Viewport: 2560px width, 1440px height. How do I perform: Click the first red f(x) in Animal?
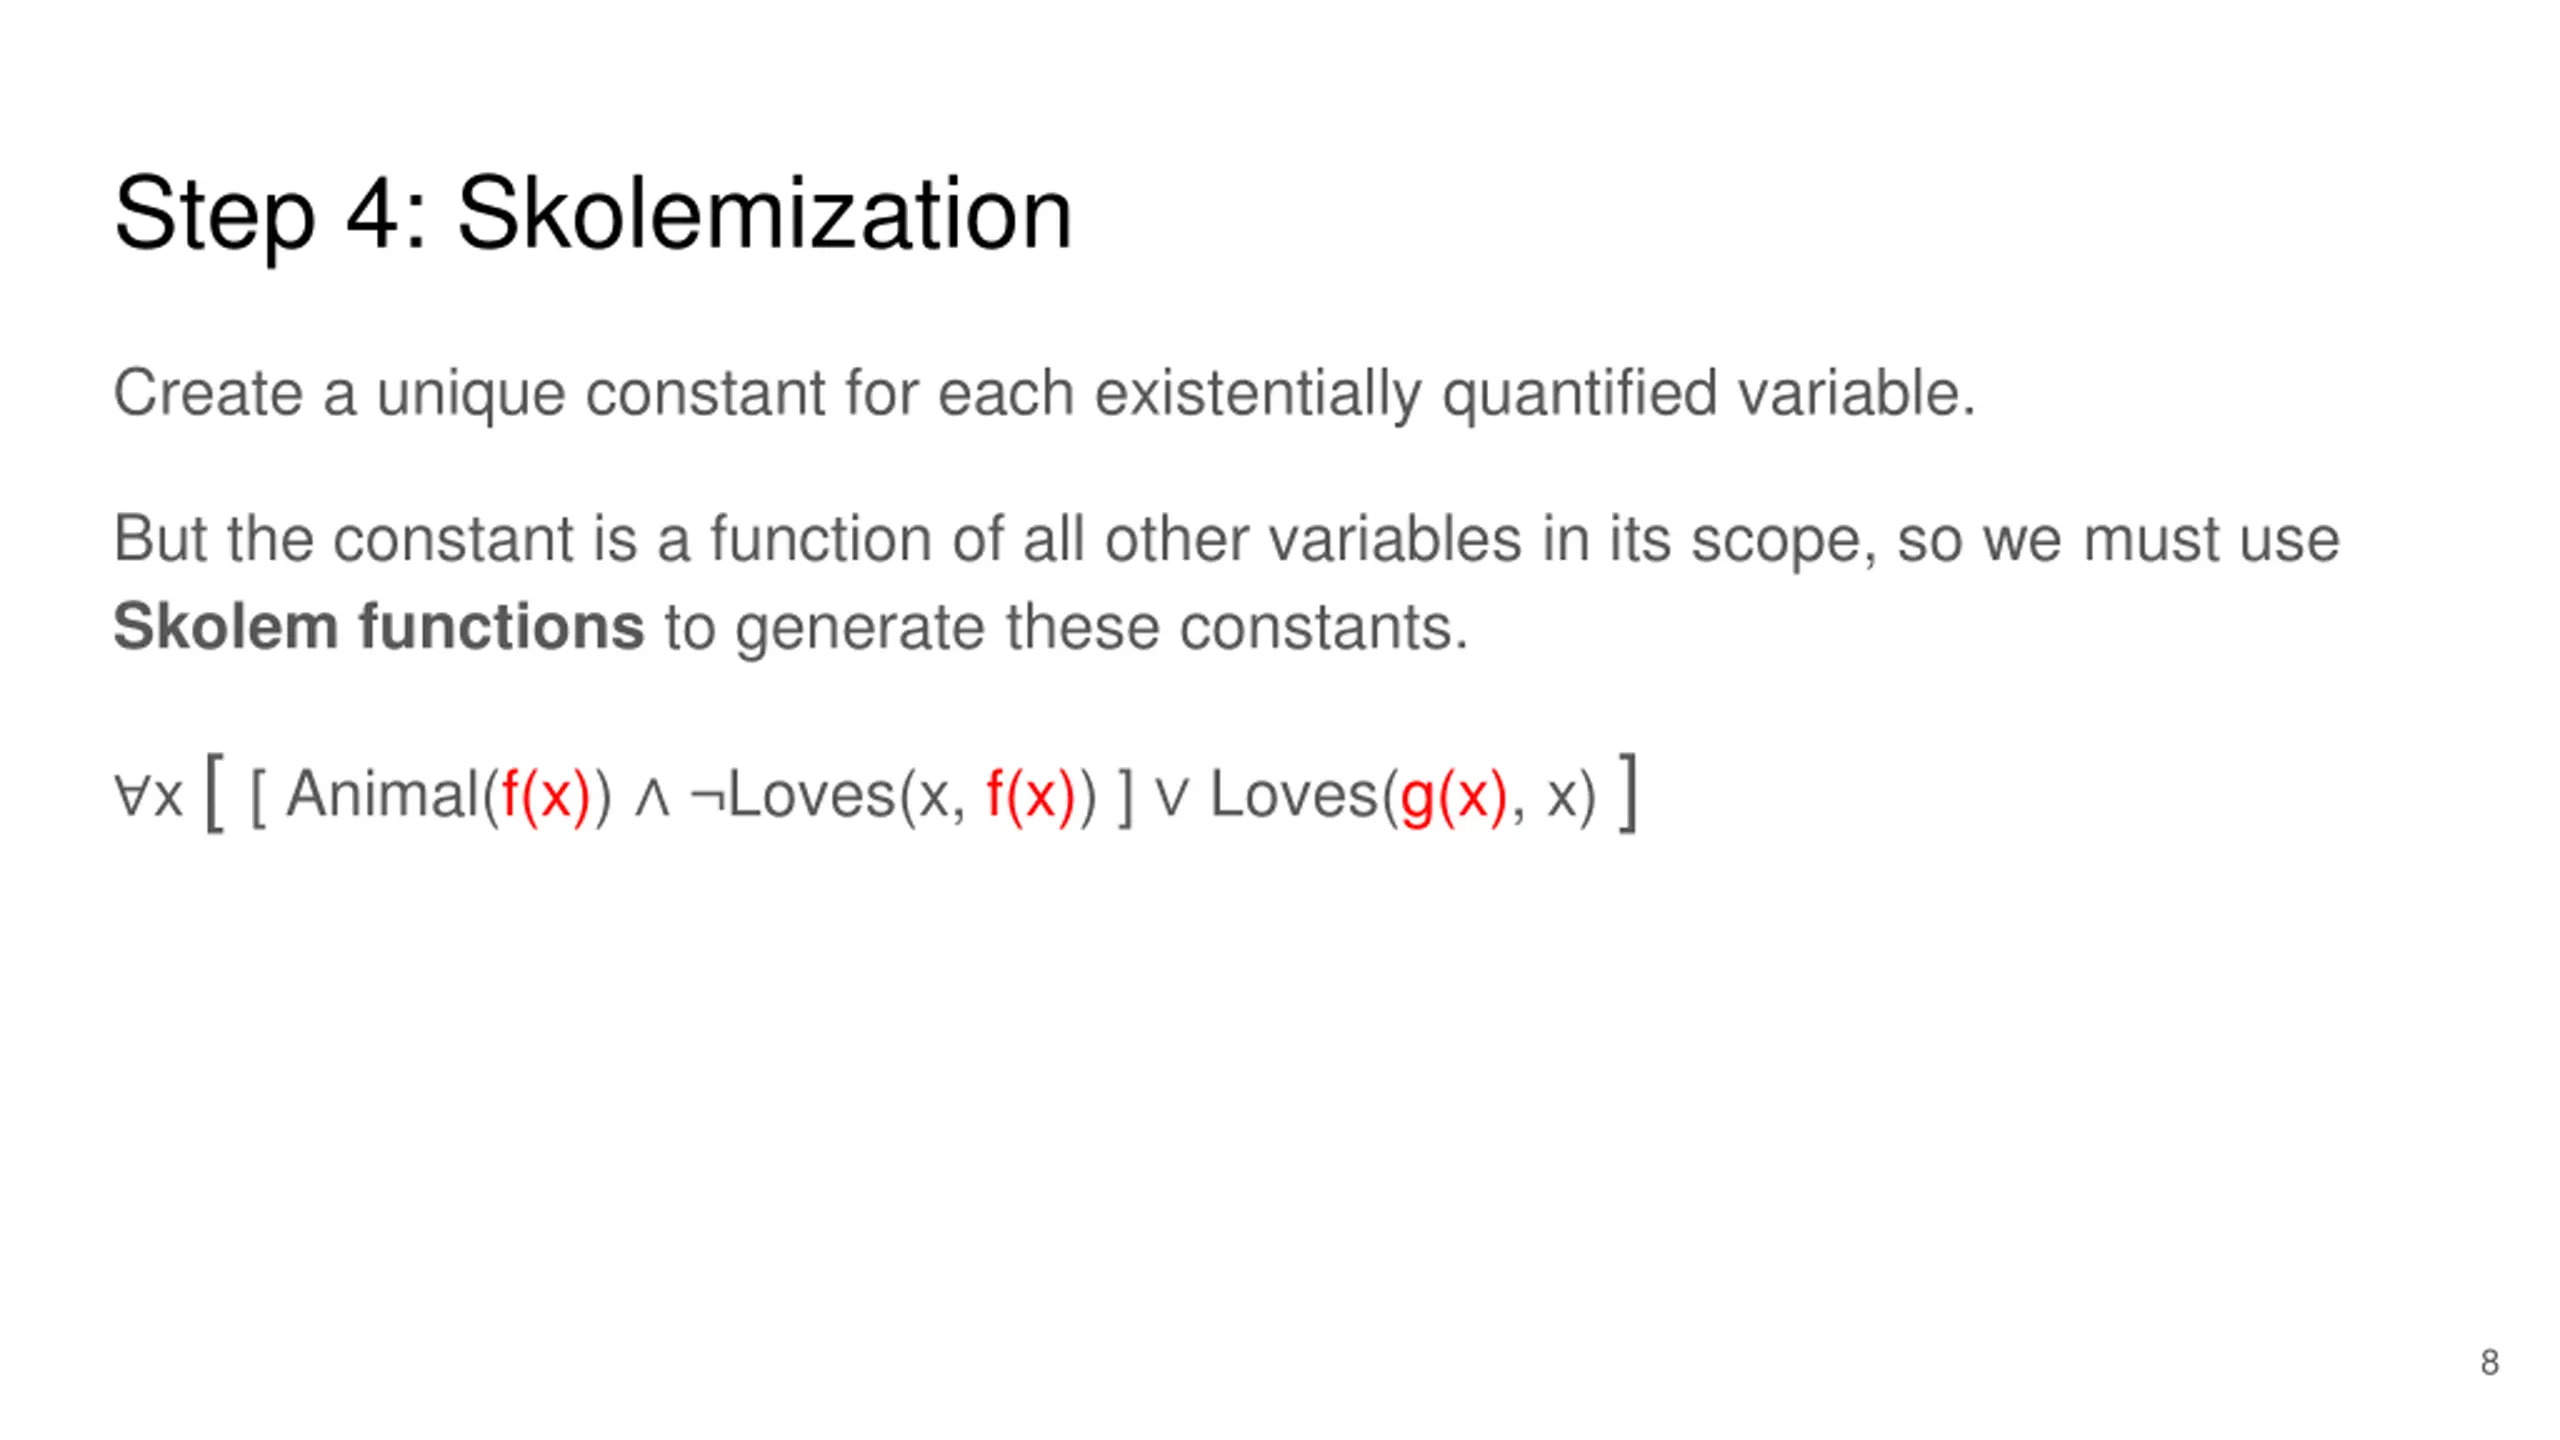tap(546, 796)
